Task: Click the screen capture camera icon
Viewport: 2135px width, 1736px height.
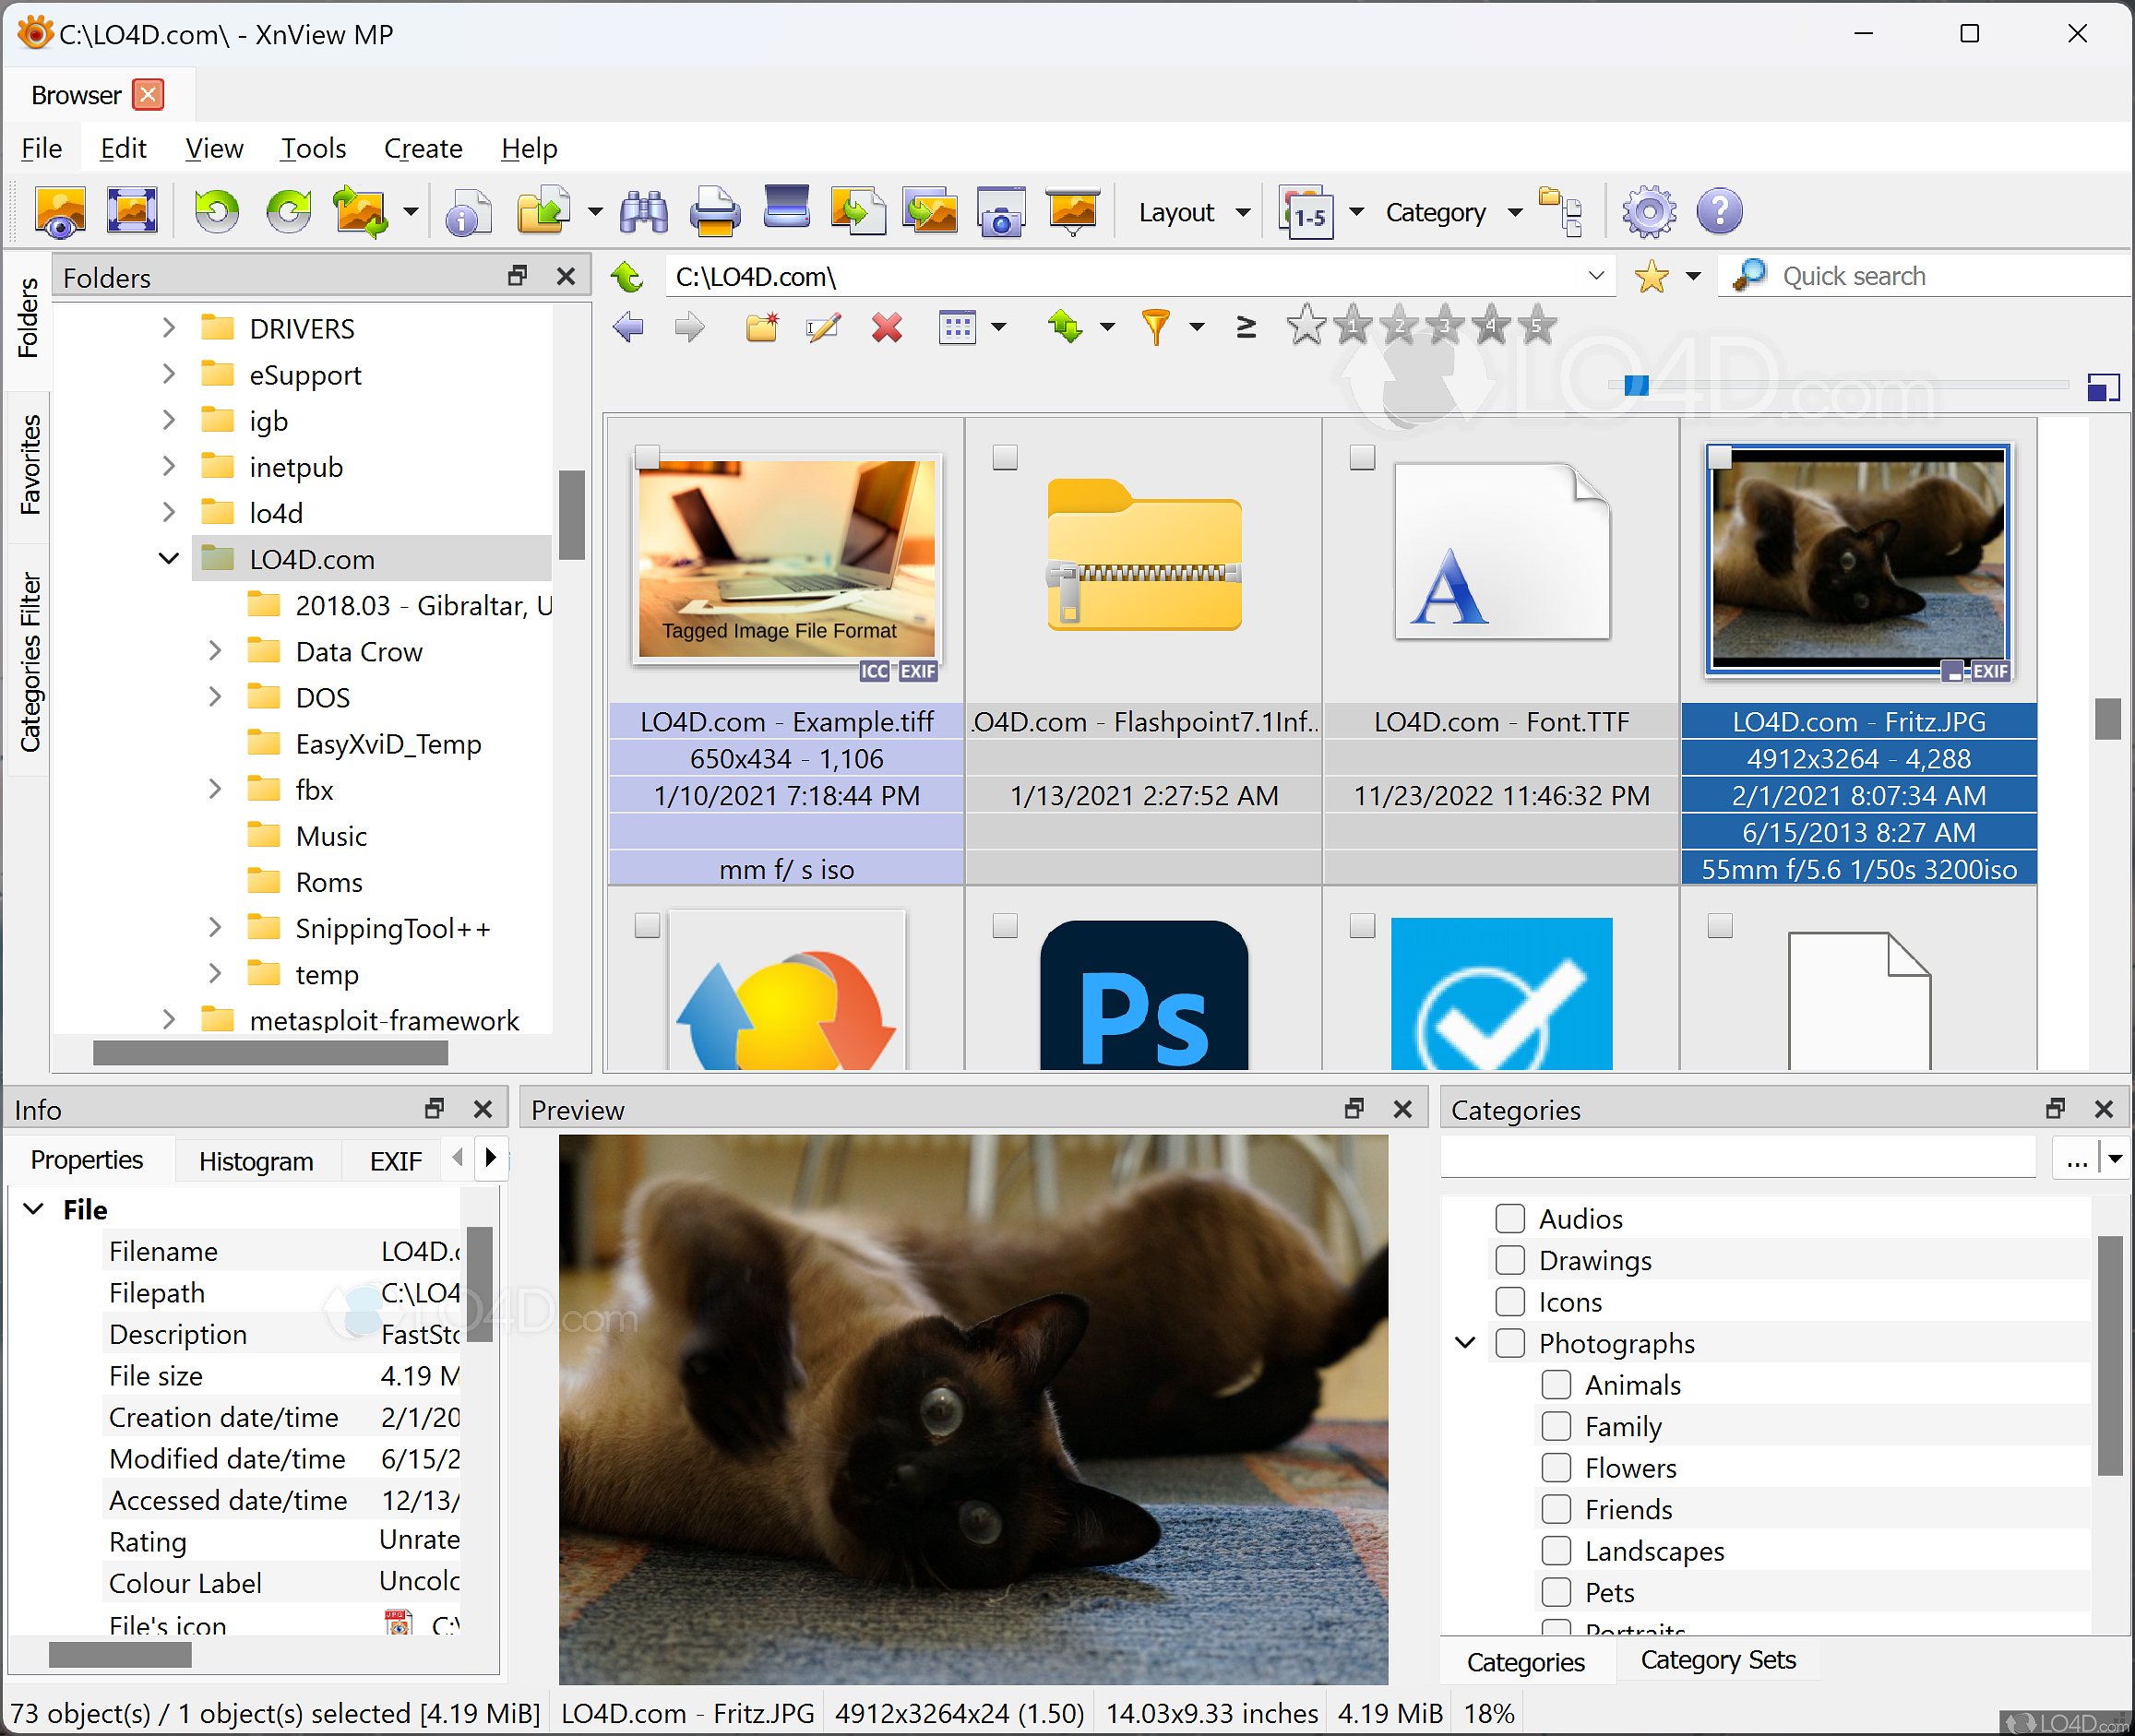Action: point(1001,212)
